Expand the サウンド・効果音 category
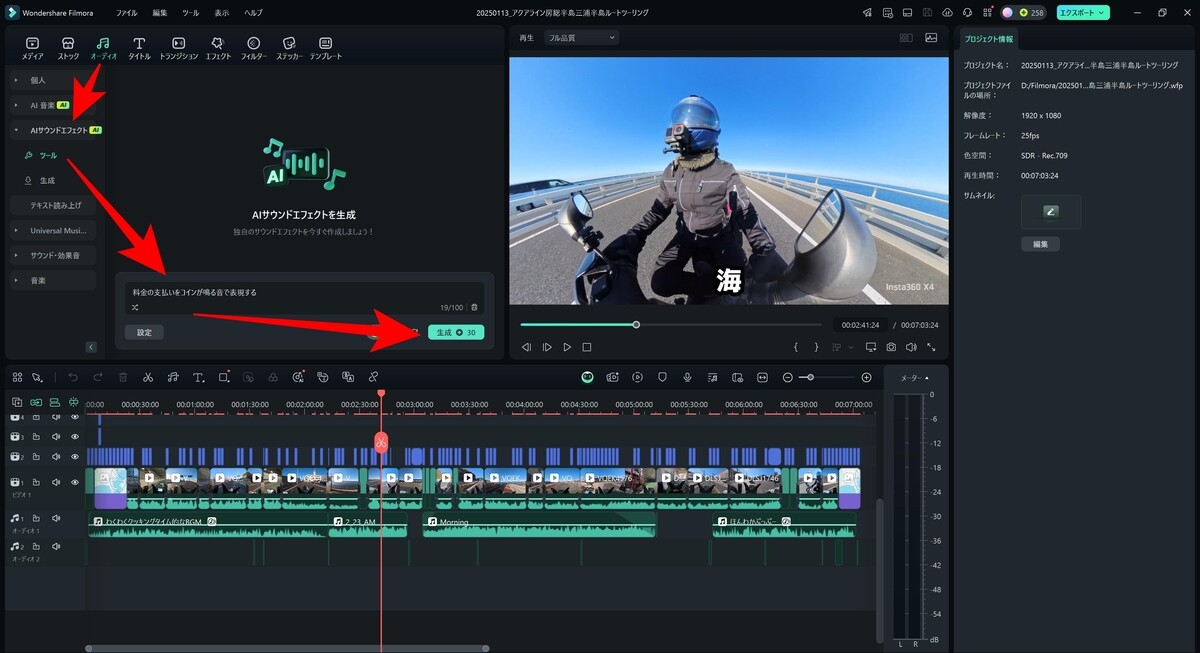1200x653 pixels. coord(55,255)
